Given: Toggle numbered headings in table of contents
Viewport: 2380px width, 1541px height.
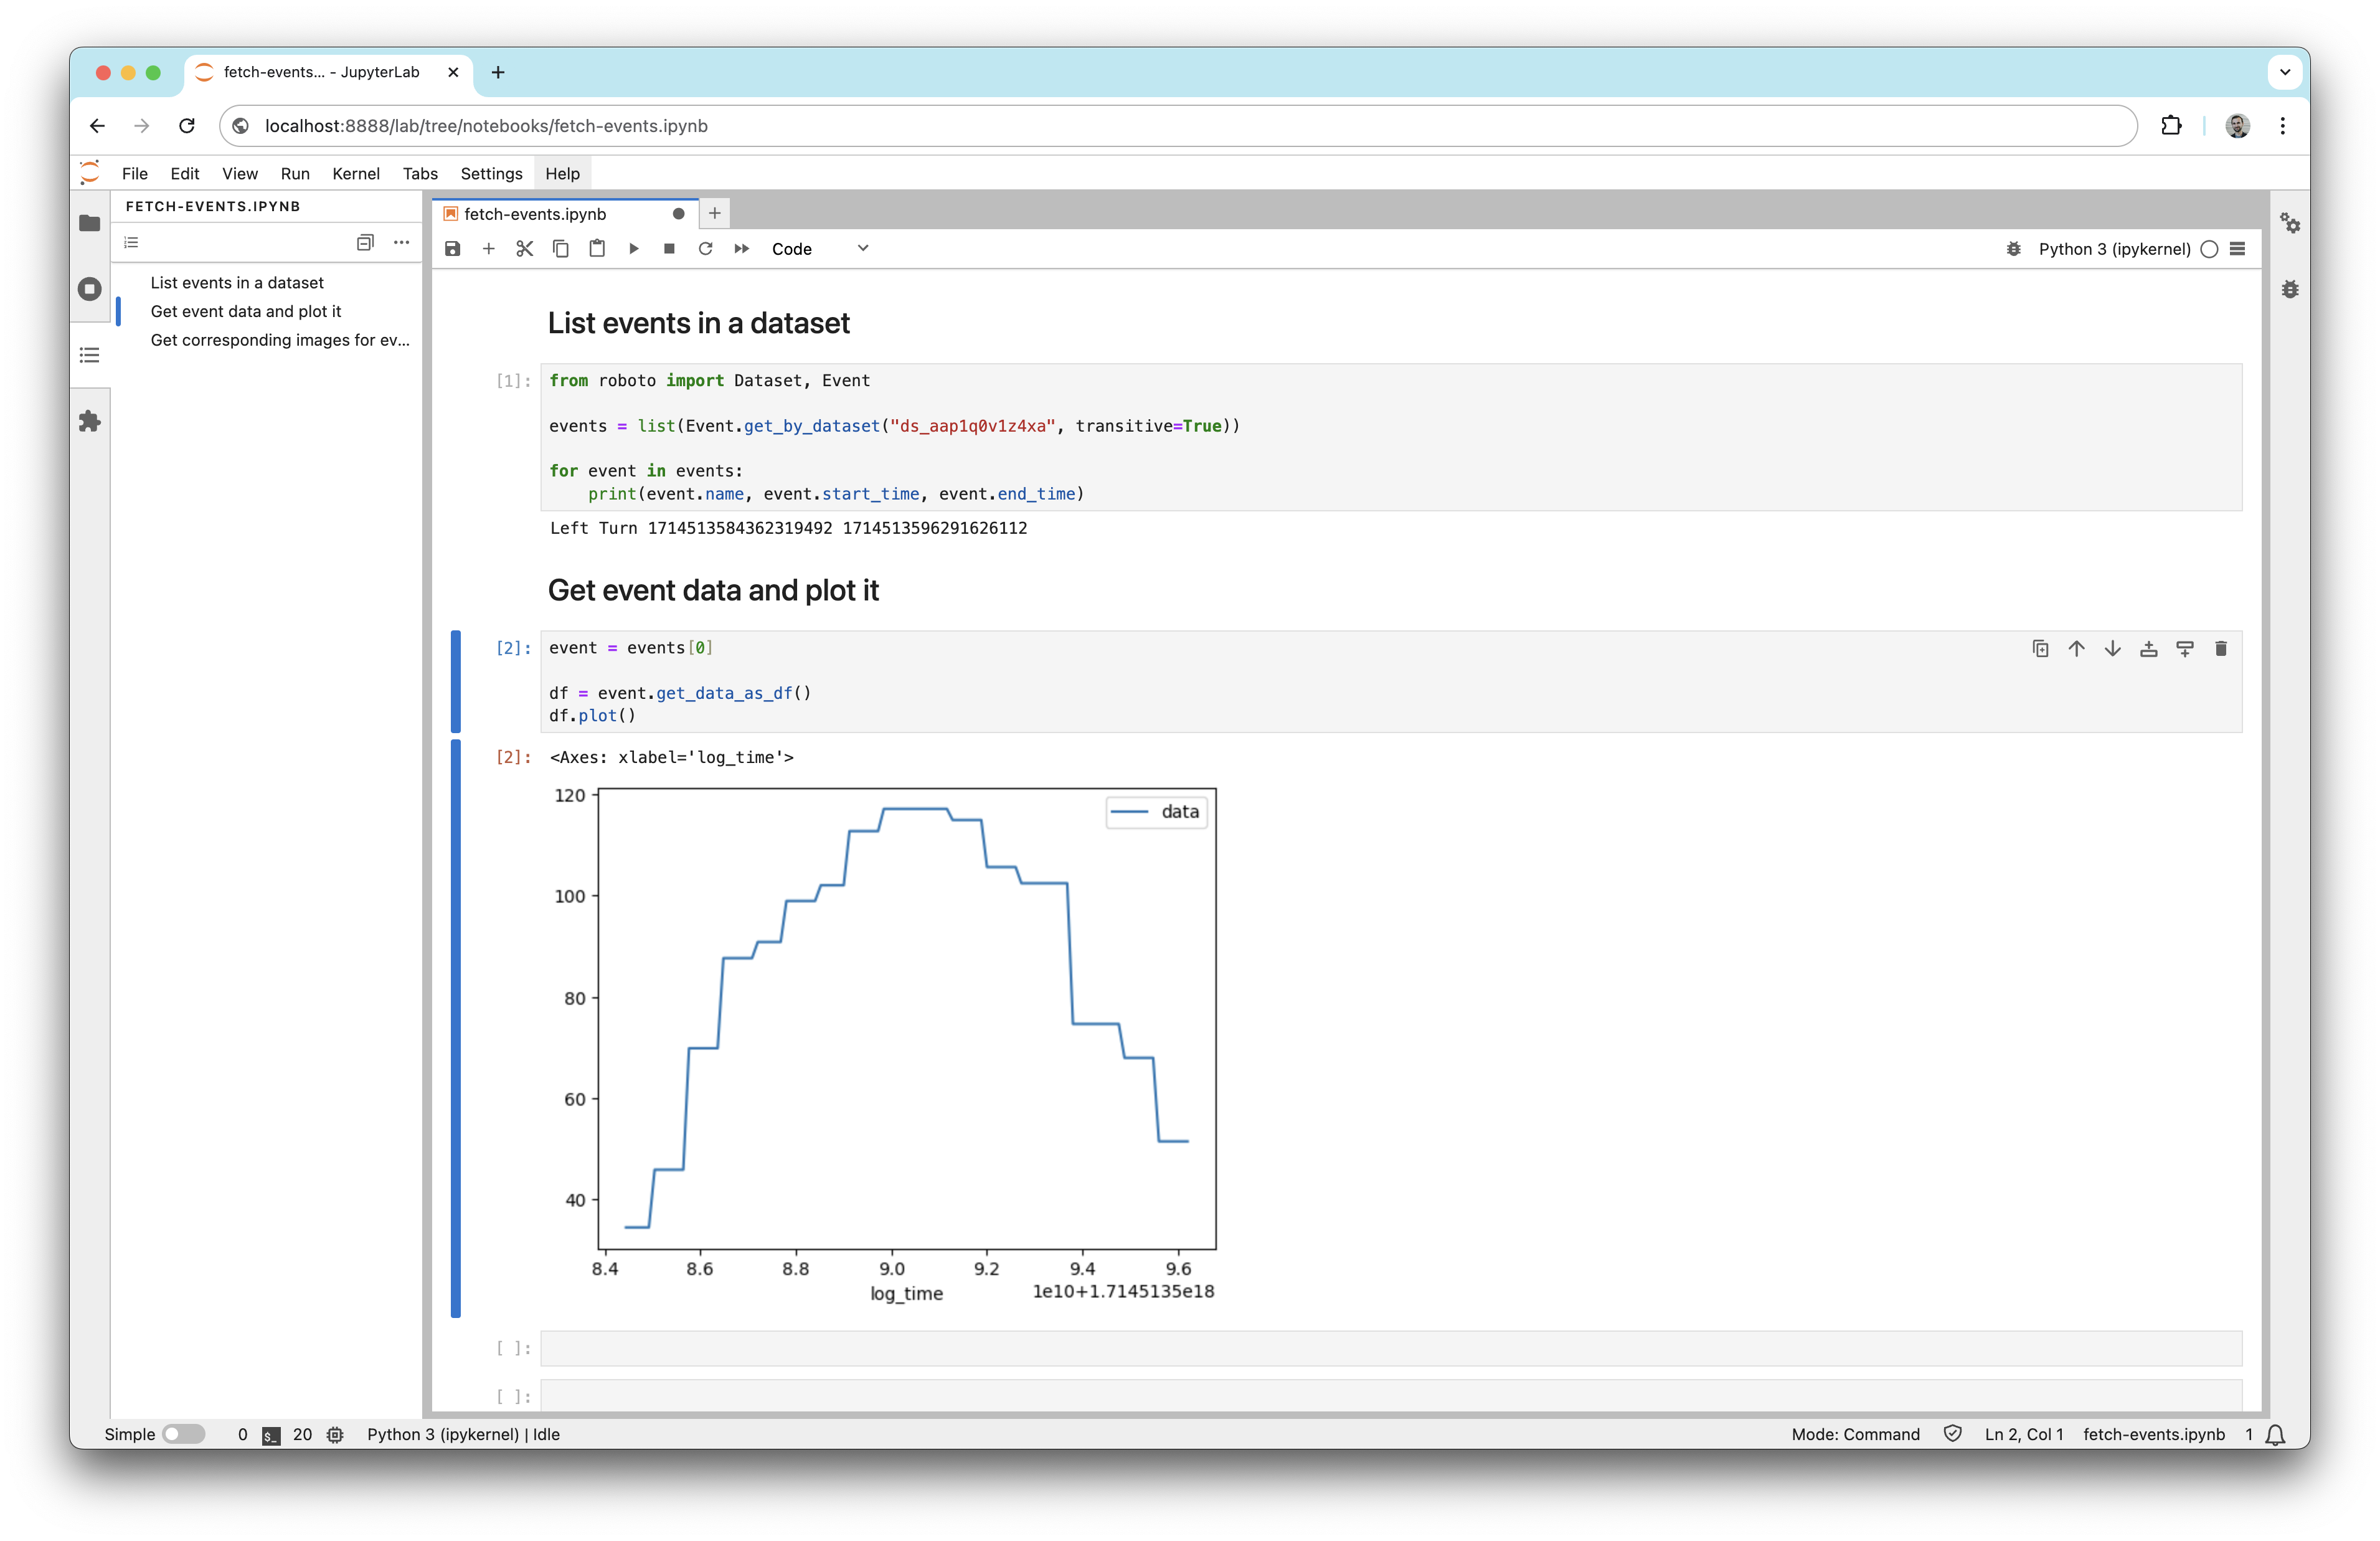Looking at the screenshot, I should pyautogui.click(x=131, y=242).
